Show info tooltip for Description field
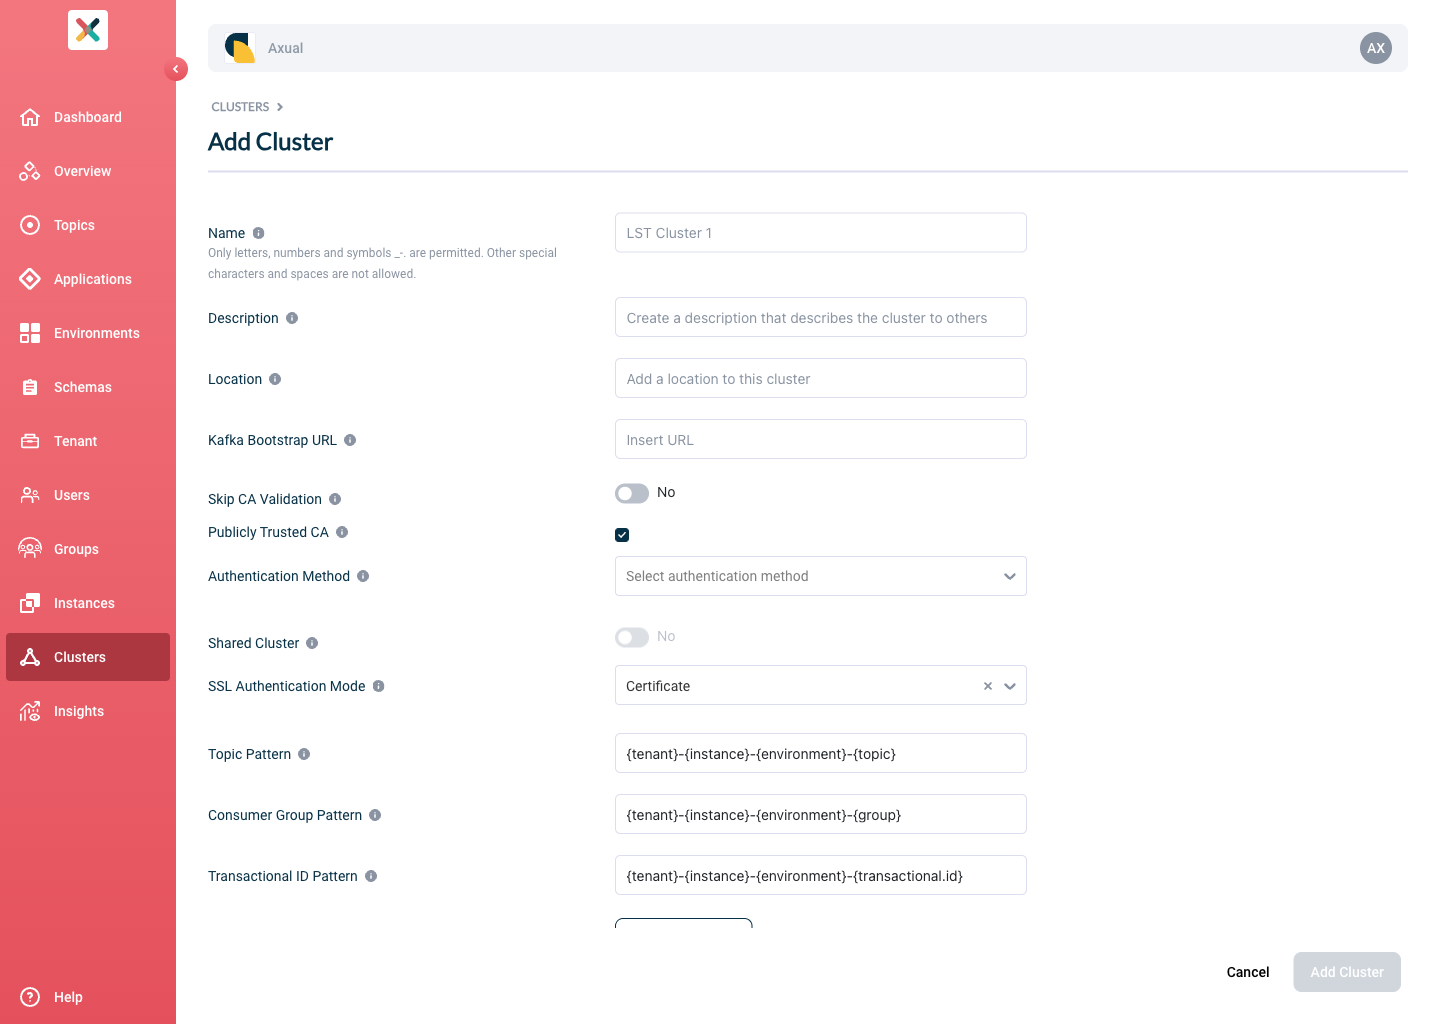 coord(292,318)
